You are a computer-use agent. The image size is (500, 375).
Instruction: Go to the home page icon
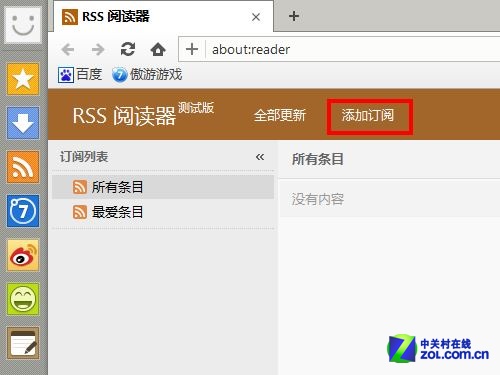pyautogui.click(x=158, y=49)
